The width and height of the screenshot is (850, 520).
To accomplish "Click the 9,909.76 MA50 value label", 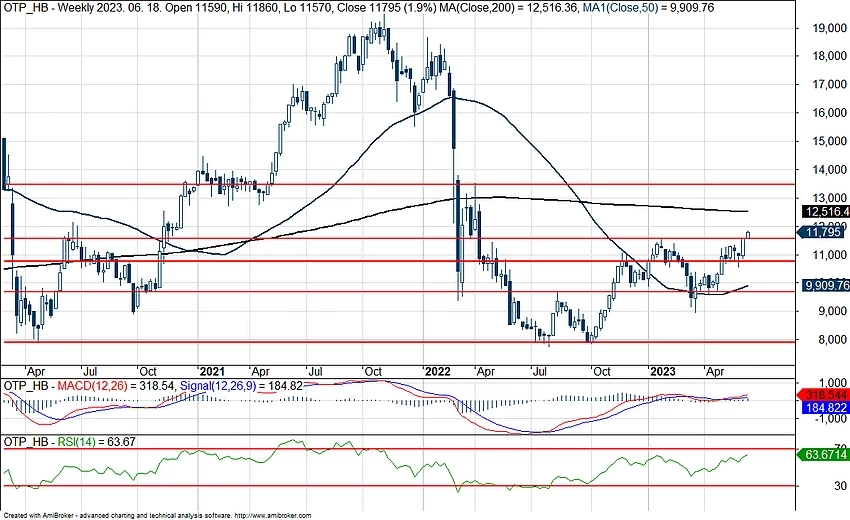I will pyautogui.click(x=825, y=285).
